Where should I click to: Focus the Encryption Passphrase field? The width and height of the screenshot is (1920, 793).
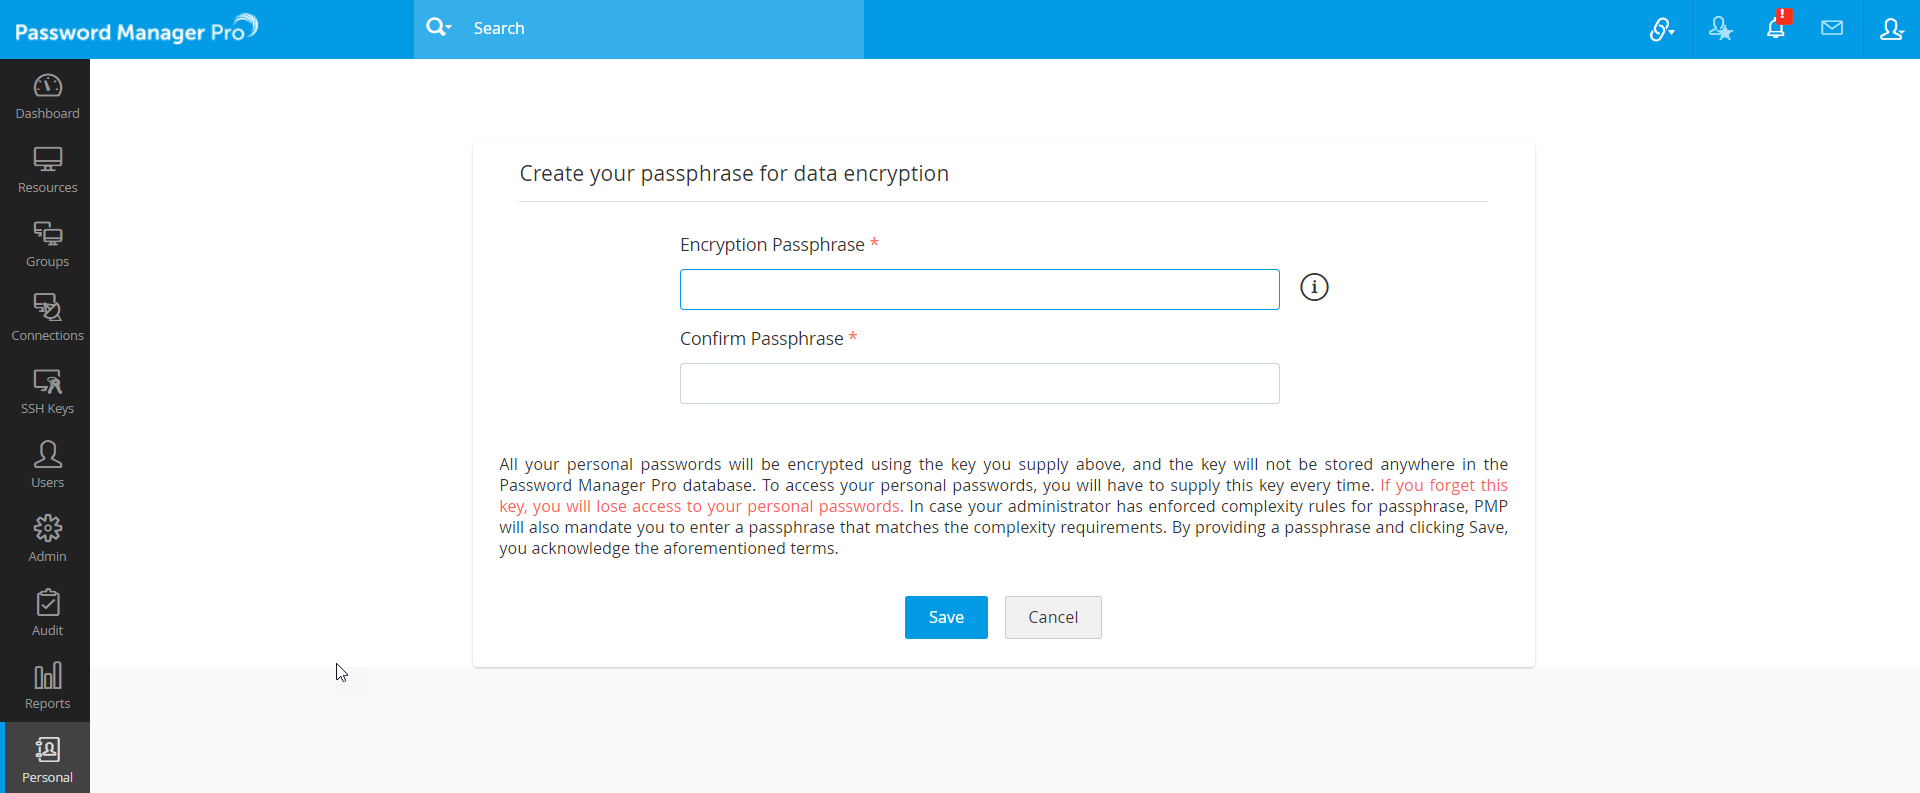click(x=979, y=290)
